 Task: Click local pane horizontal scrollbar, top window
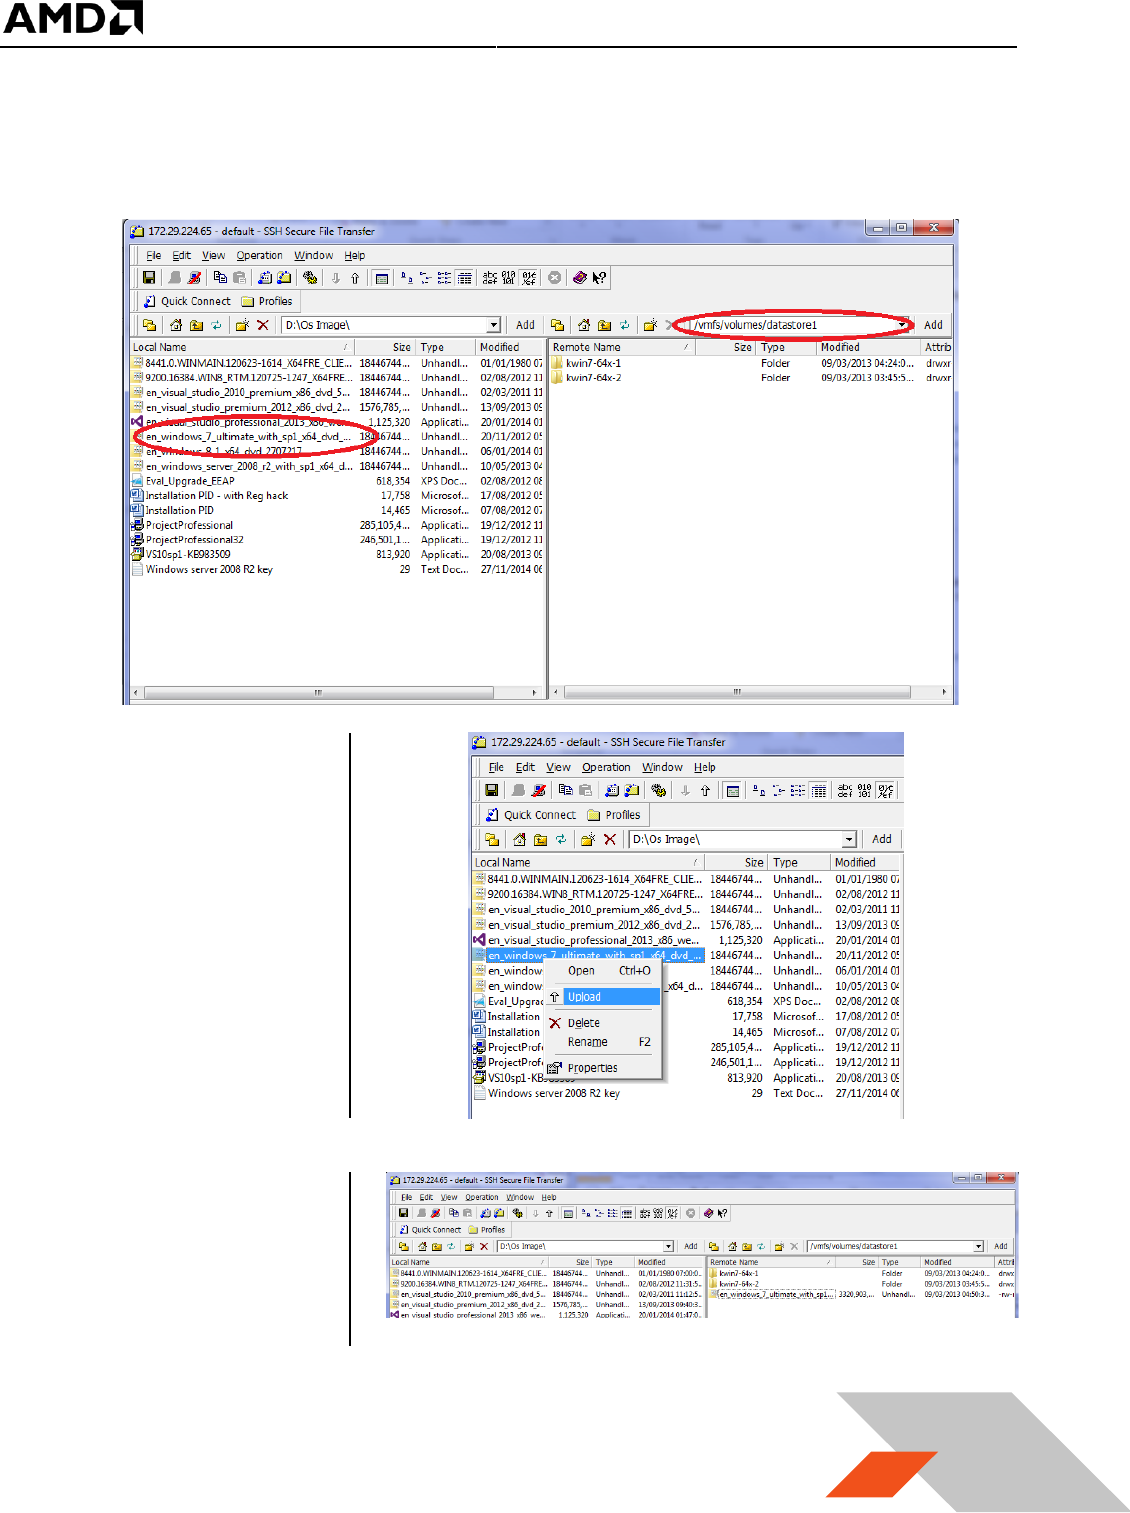319,692
